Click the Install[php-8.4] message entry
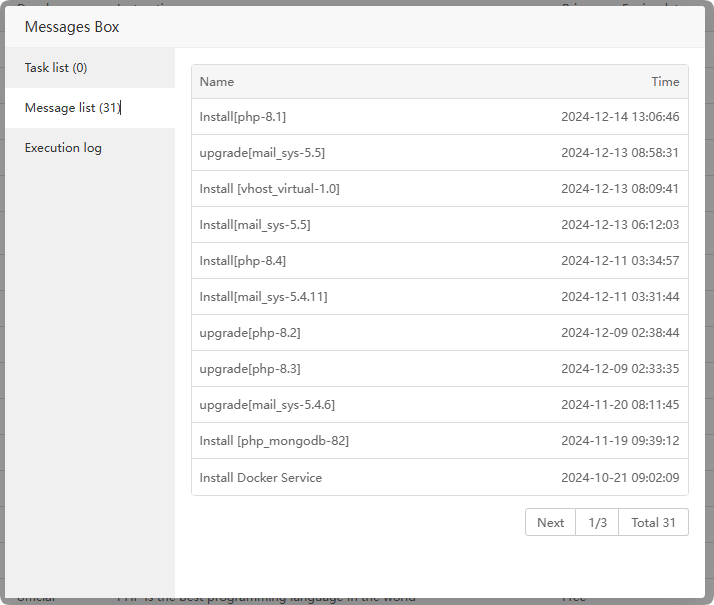 pos(243,261)
